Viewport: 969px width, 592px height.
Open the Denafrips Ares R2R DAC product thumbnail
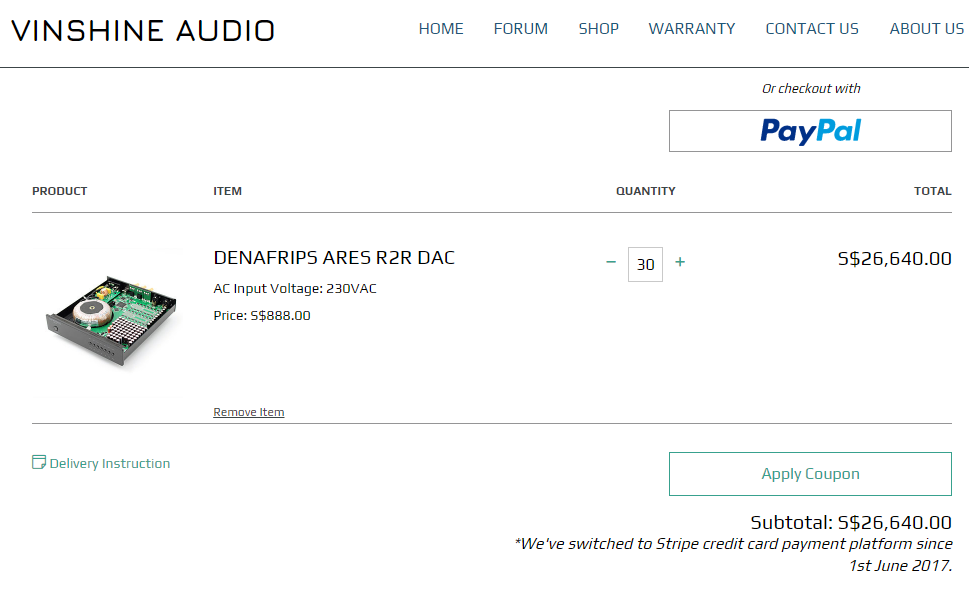point(108,322)
